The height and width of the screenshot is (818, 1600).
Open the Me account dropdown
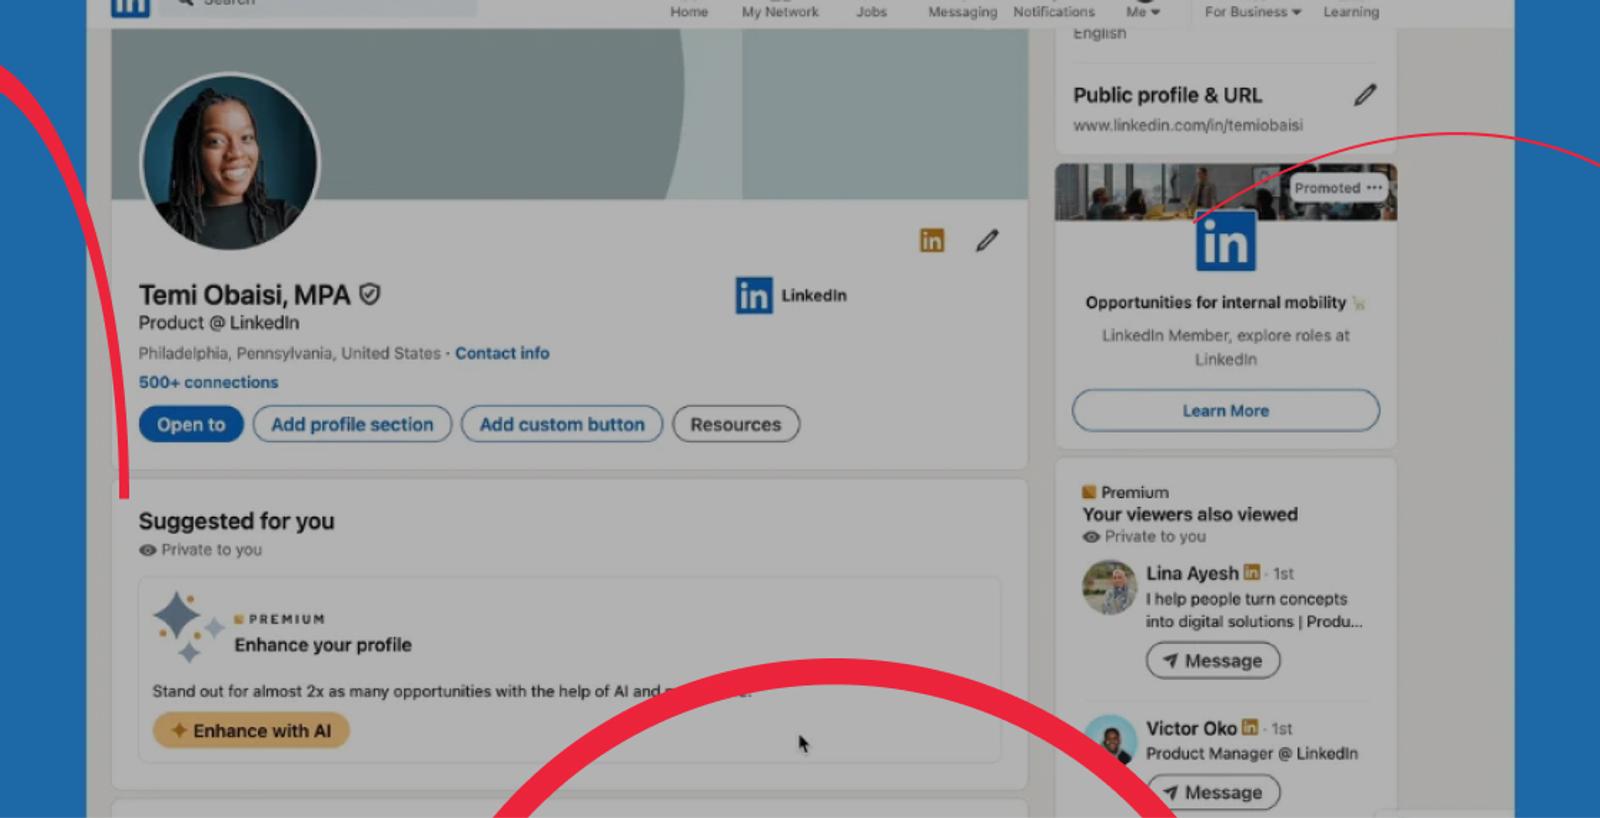click(1143, 11)
